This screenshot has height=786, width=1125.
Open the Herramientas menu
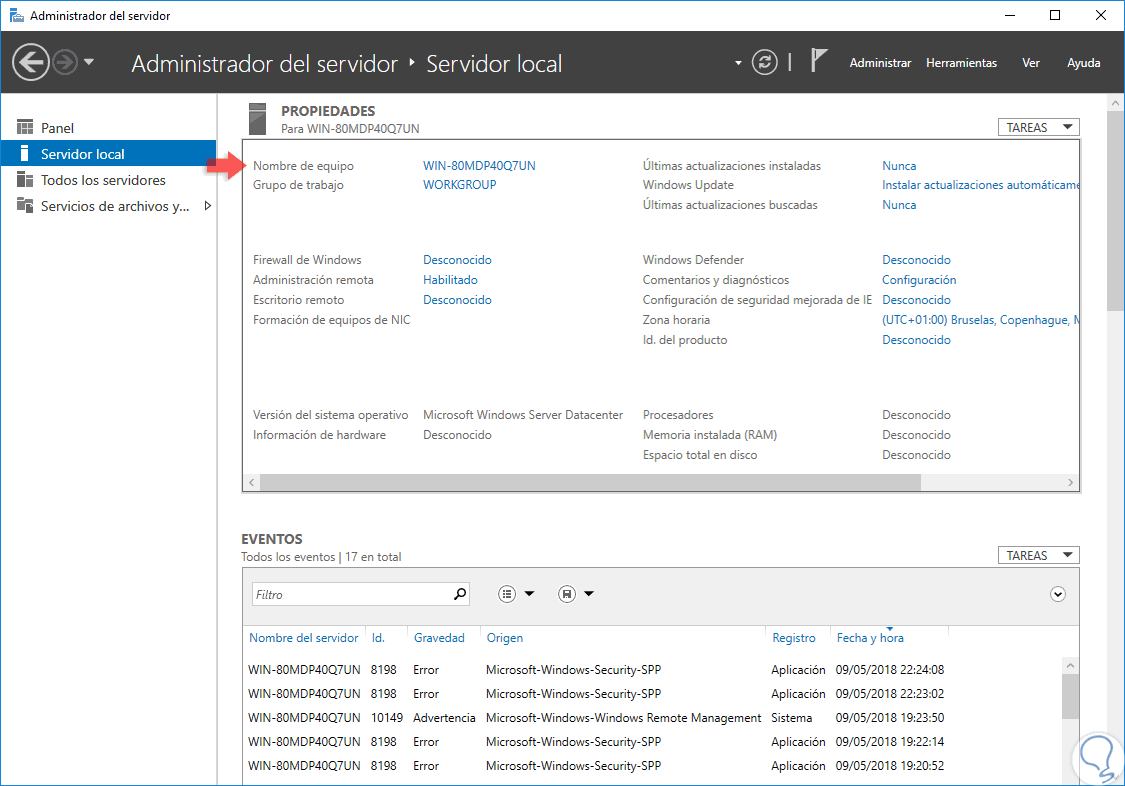pyautogui.click(x=961, y=63)
